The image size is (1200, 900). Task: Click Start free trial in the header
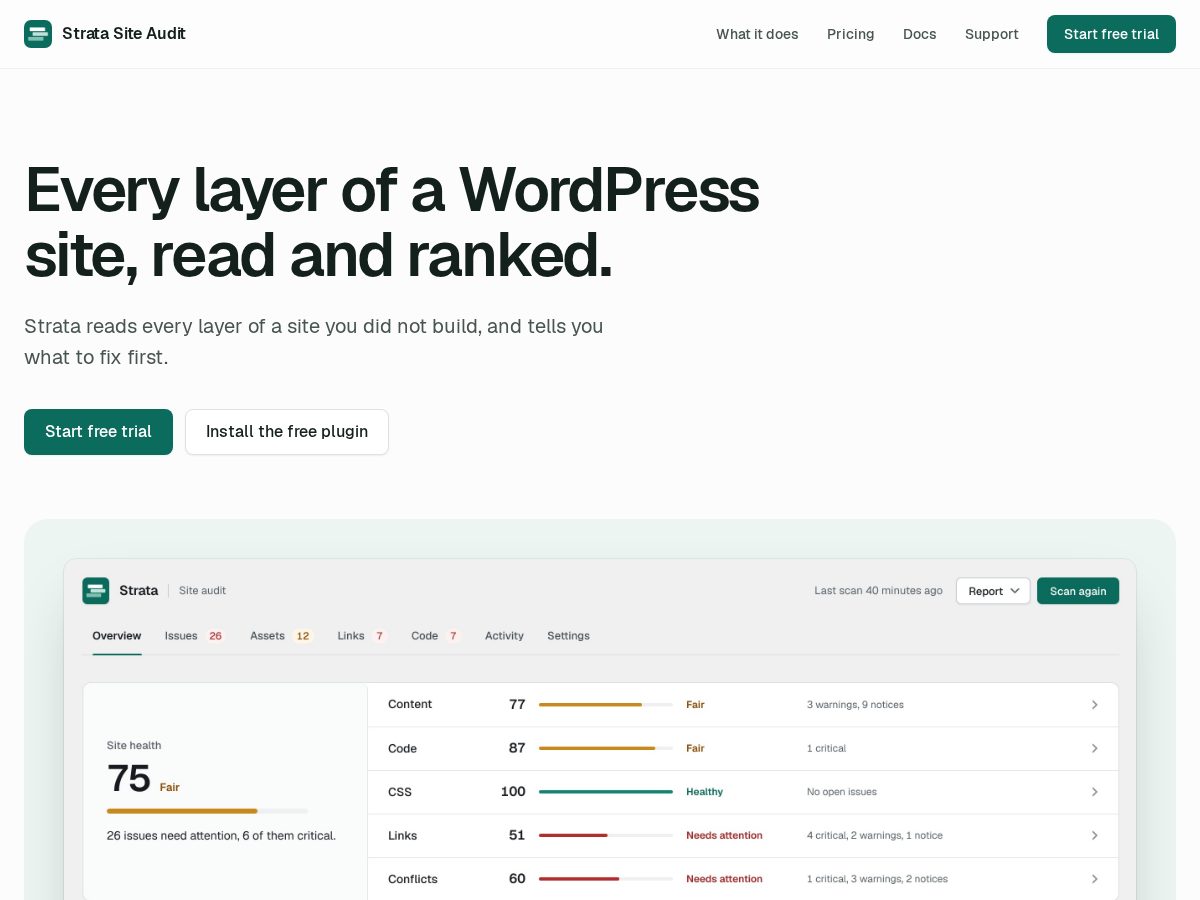[x=1111, y=34]
